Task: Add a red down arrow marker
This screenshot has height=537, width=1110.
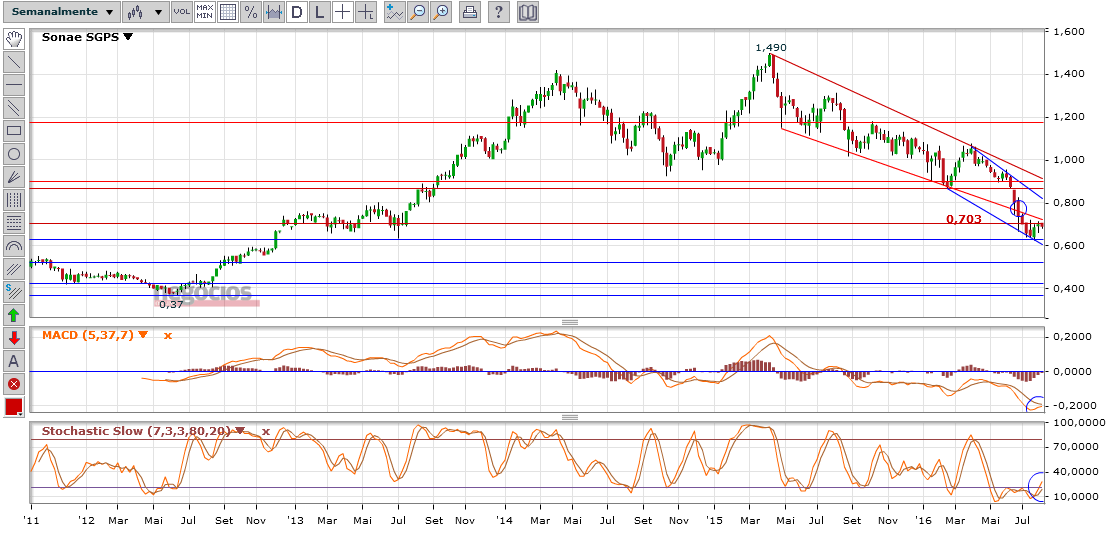Action: coord(14,338)
